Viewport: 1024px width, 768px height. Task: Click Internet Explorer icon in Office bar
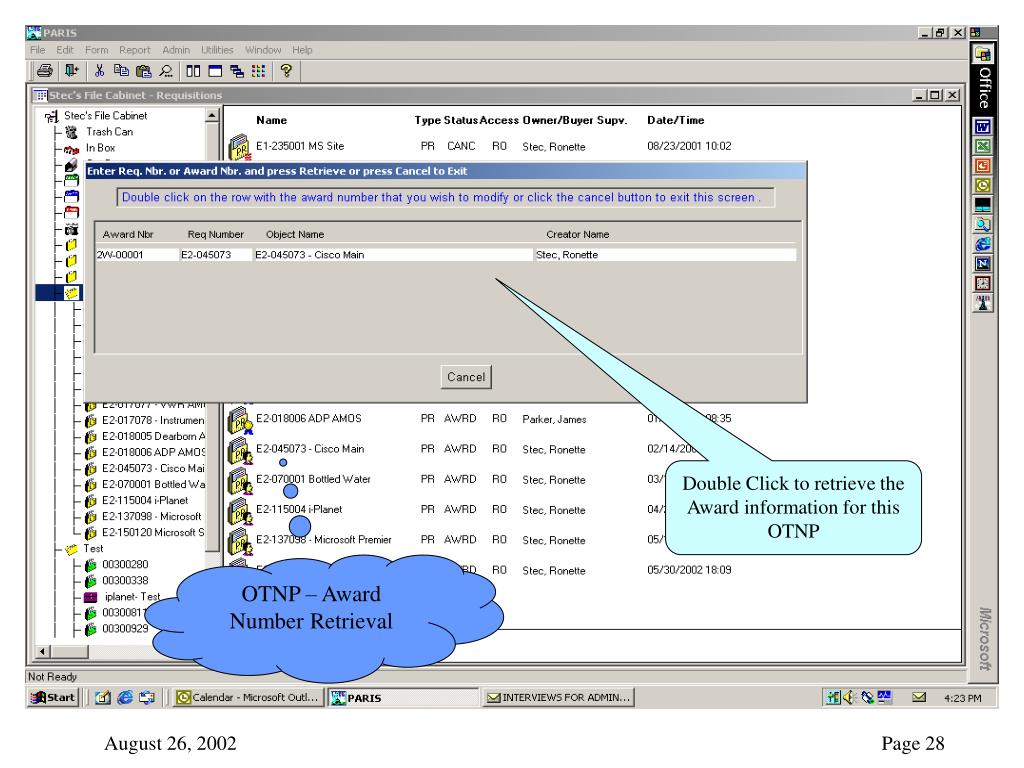[982, 244]
